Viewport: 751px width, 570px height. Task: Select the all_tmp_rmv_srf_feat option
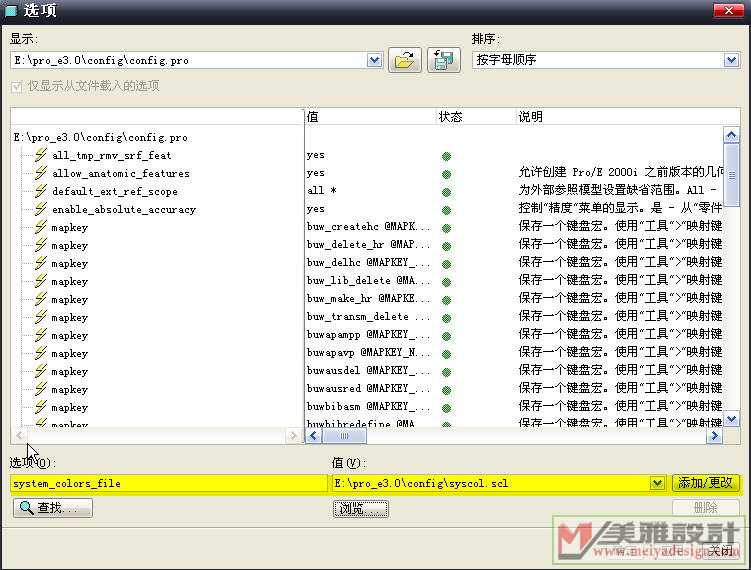point(112,155)
